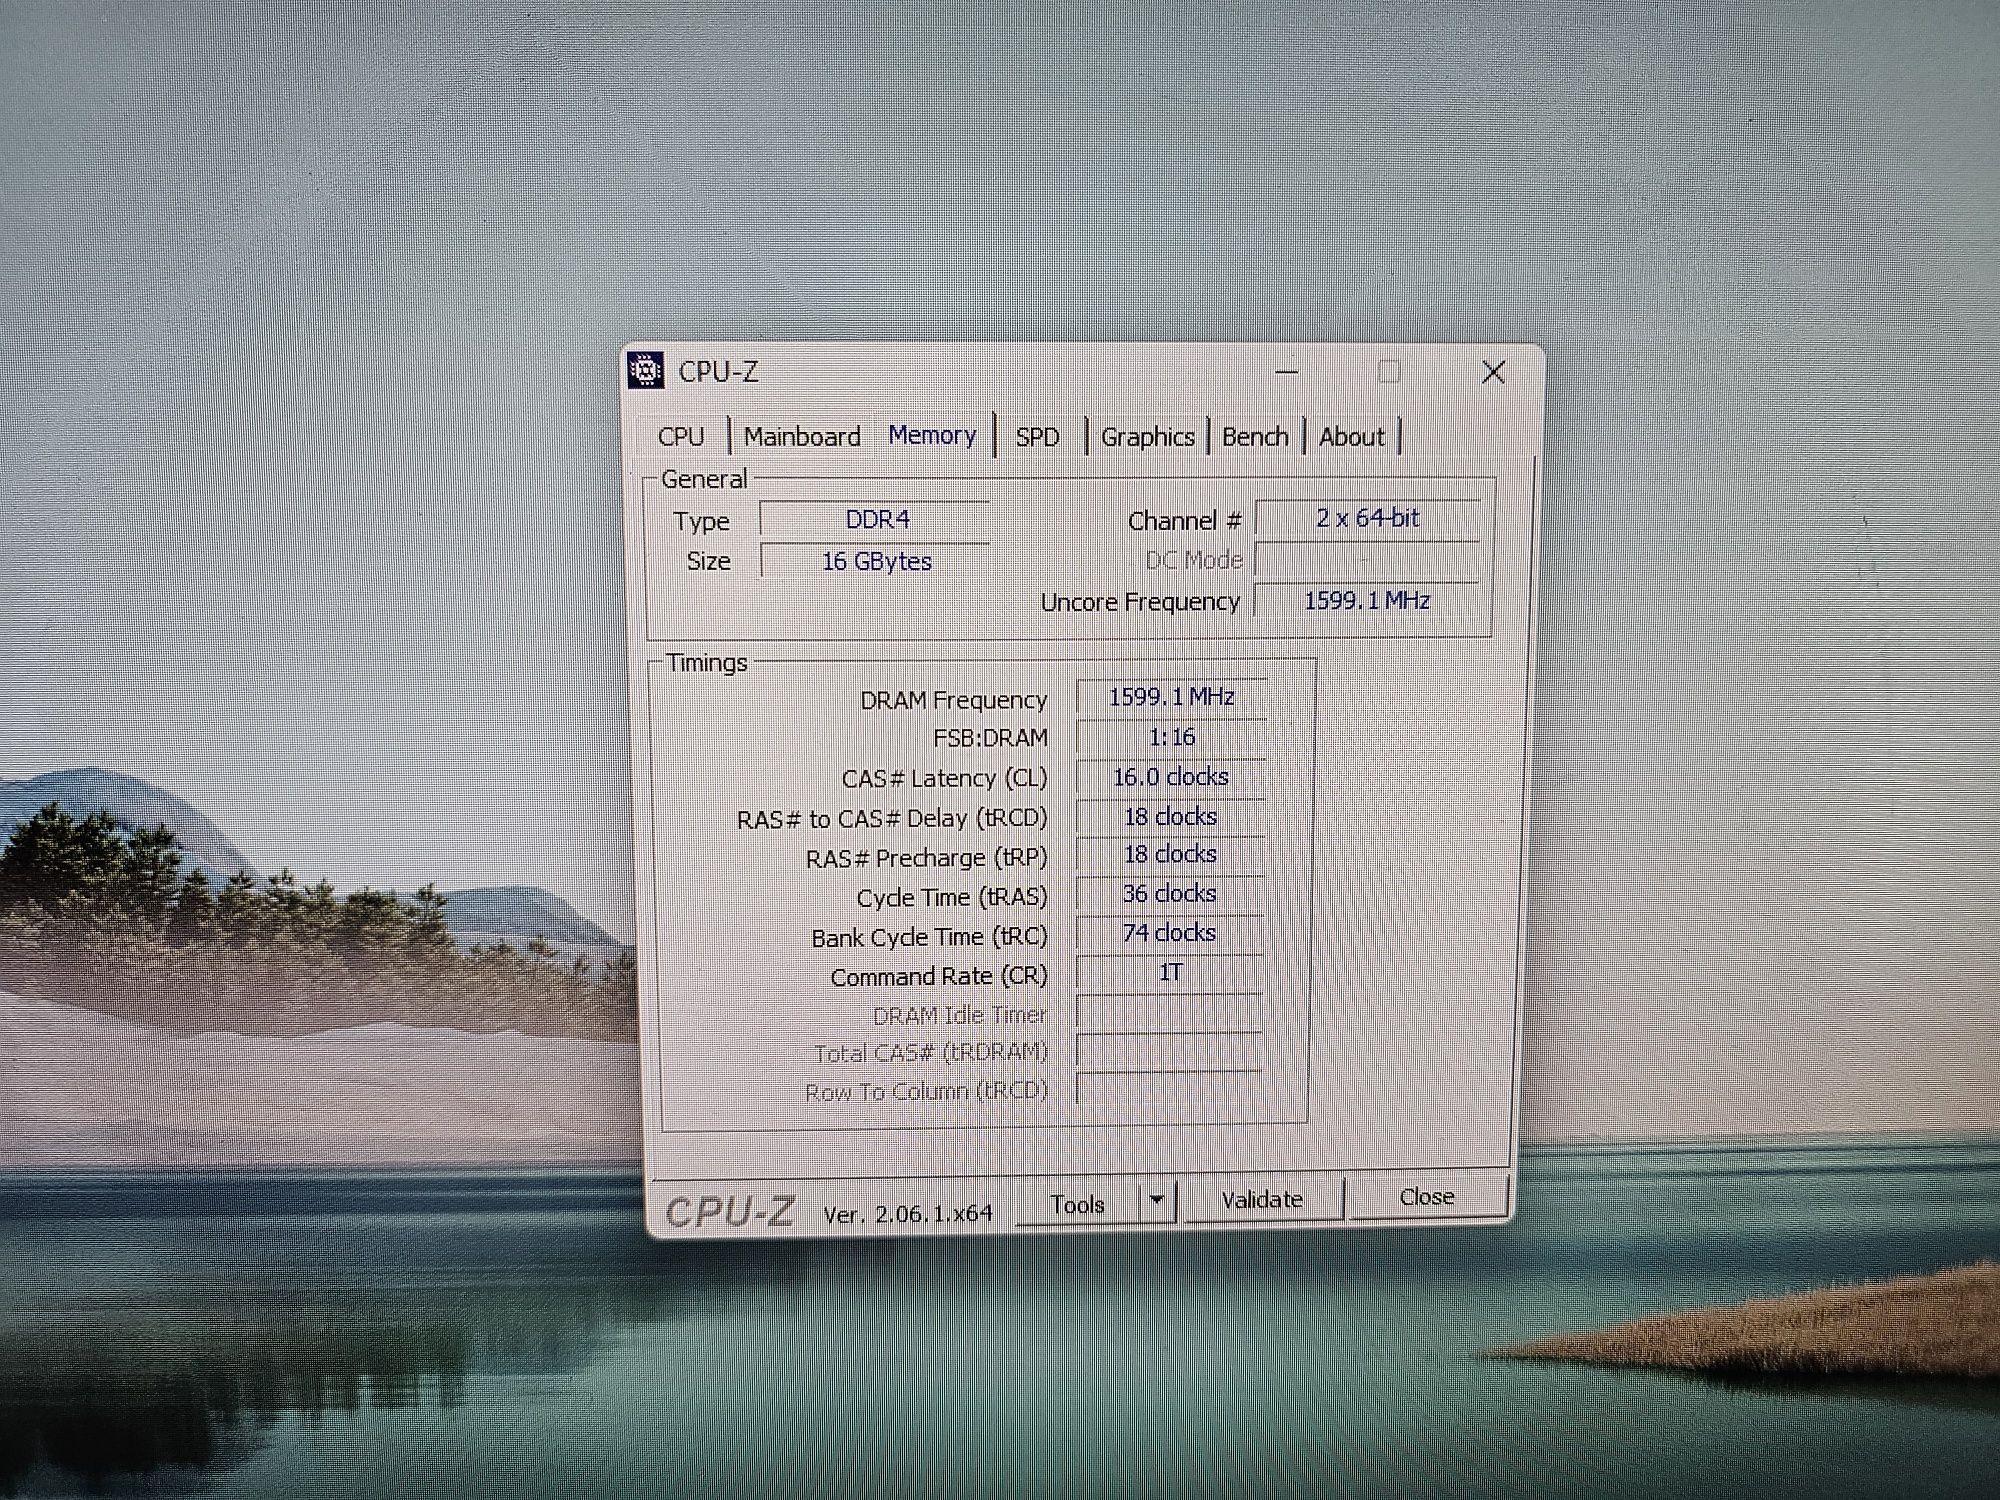This screenshot has width=2000, height=1500.
Task: Click the Close button at the bottom
Action: coord(1427,1197)
